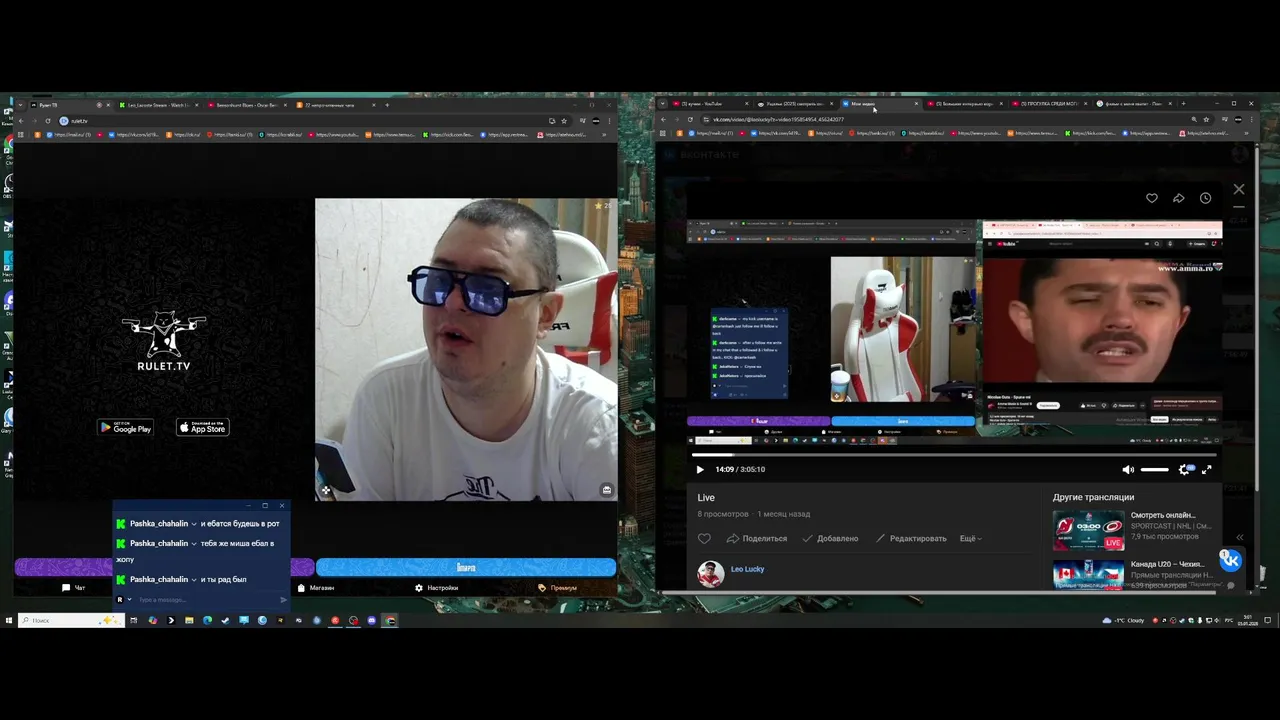Screen dimensions: 1280x720
Task: Like the video with the heart under the Live title
Action: pos(704,538)
